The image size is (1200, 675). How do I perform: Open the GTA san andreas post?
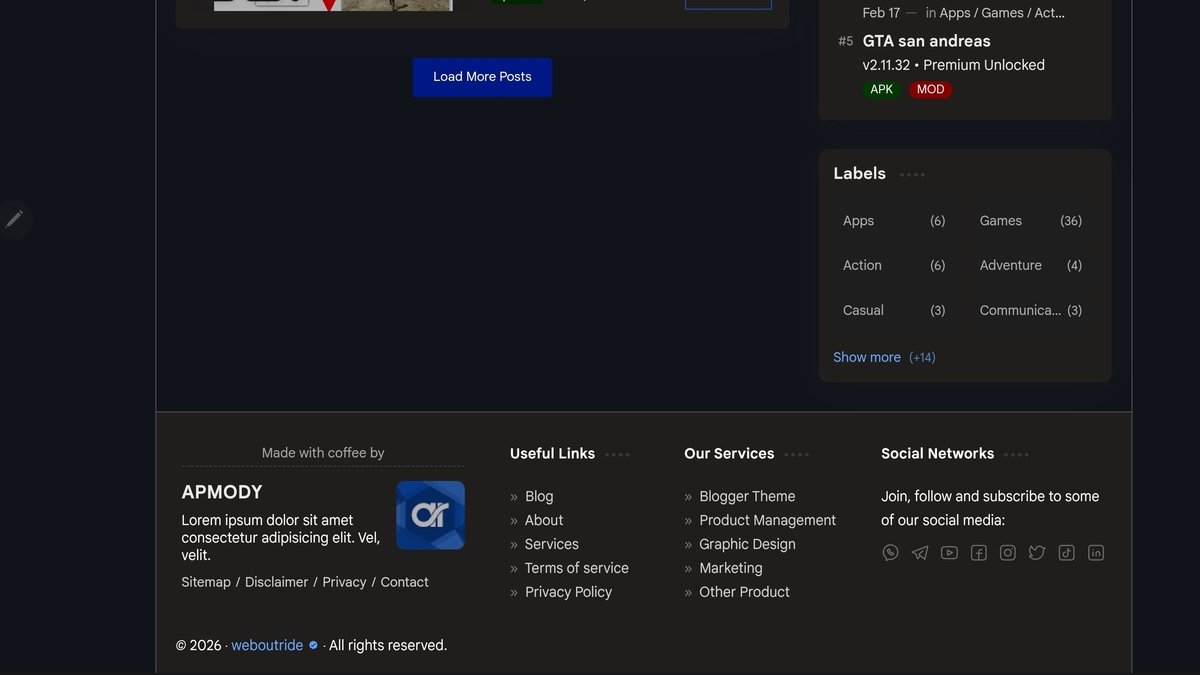(926, 41)
